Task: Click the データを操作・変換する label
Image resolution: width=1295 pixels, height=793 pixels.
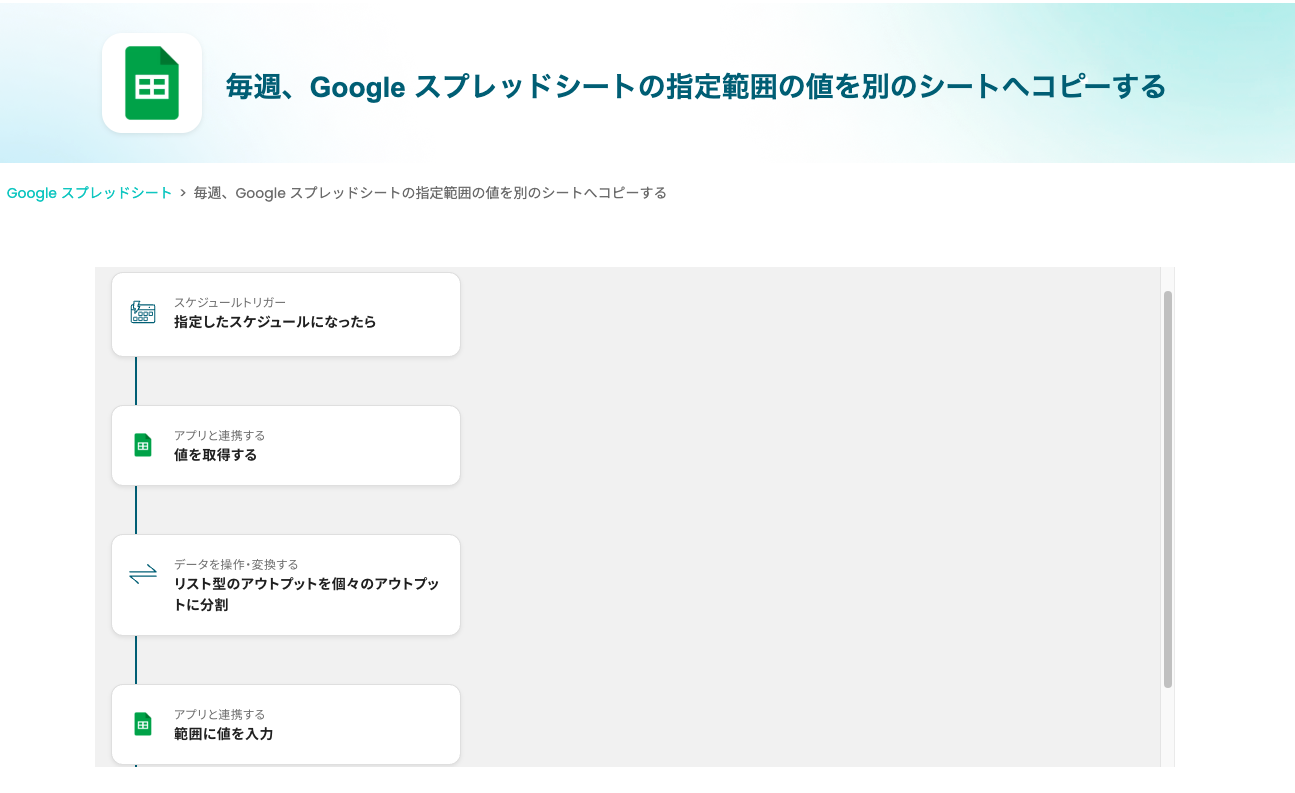Action: [x=236, y=564]
